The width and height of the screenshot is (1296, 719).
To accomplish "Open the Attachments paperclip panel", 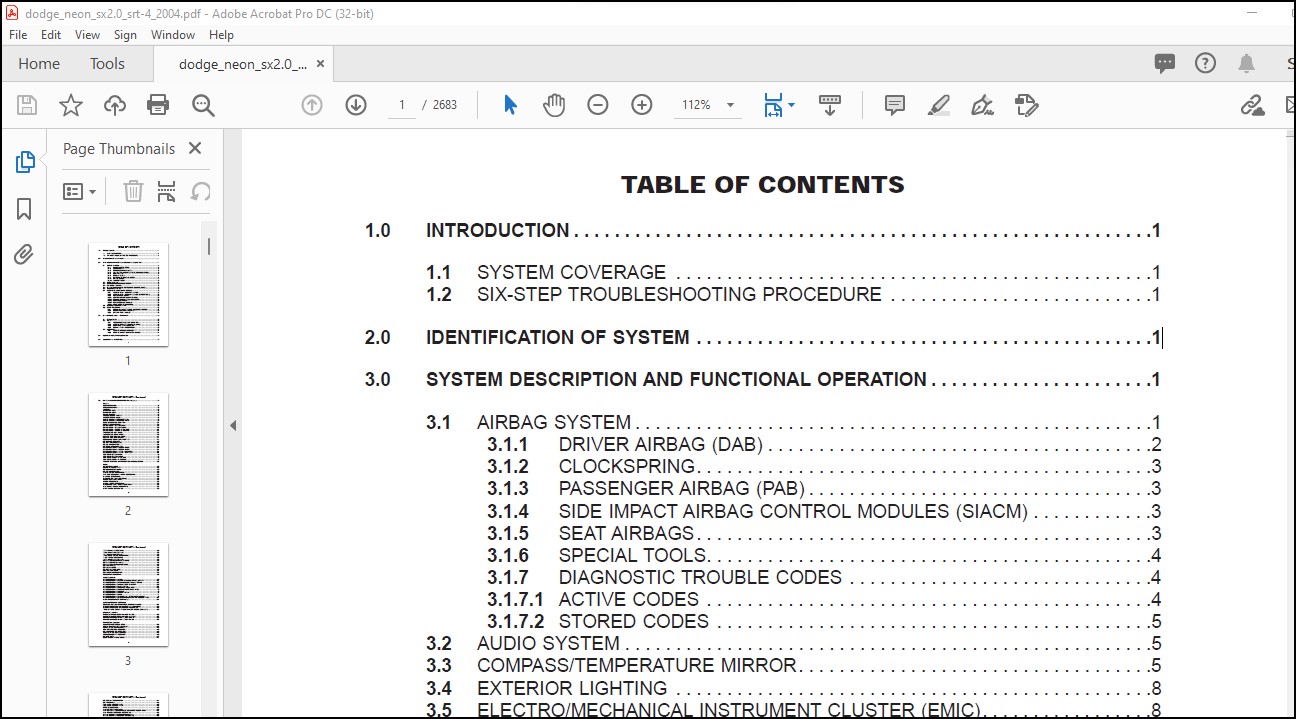I will coord(25,255).
